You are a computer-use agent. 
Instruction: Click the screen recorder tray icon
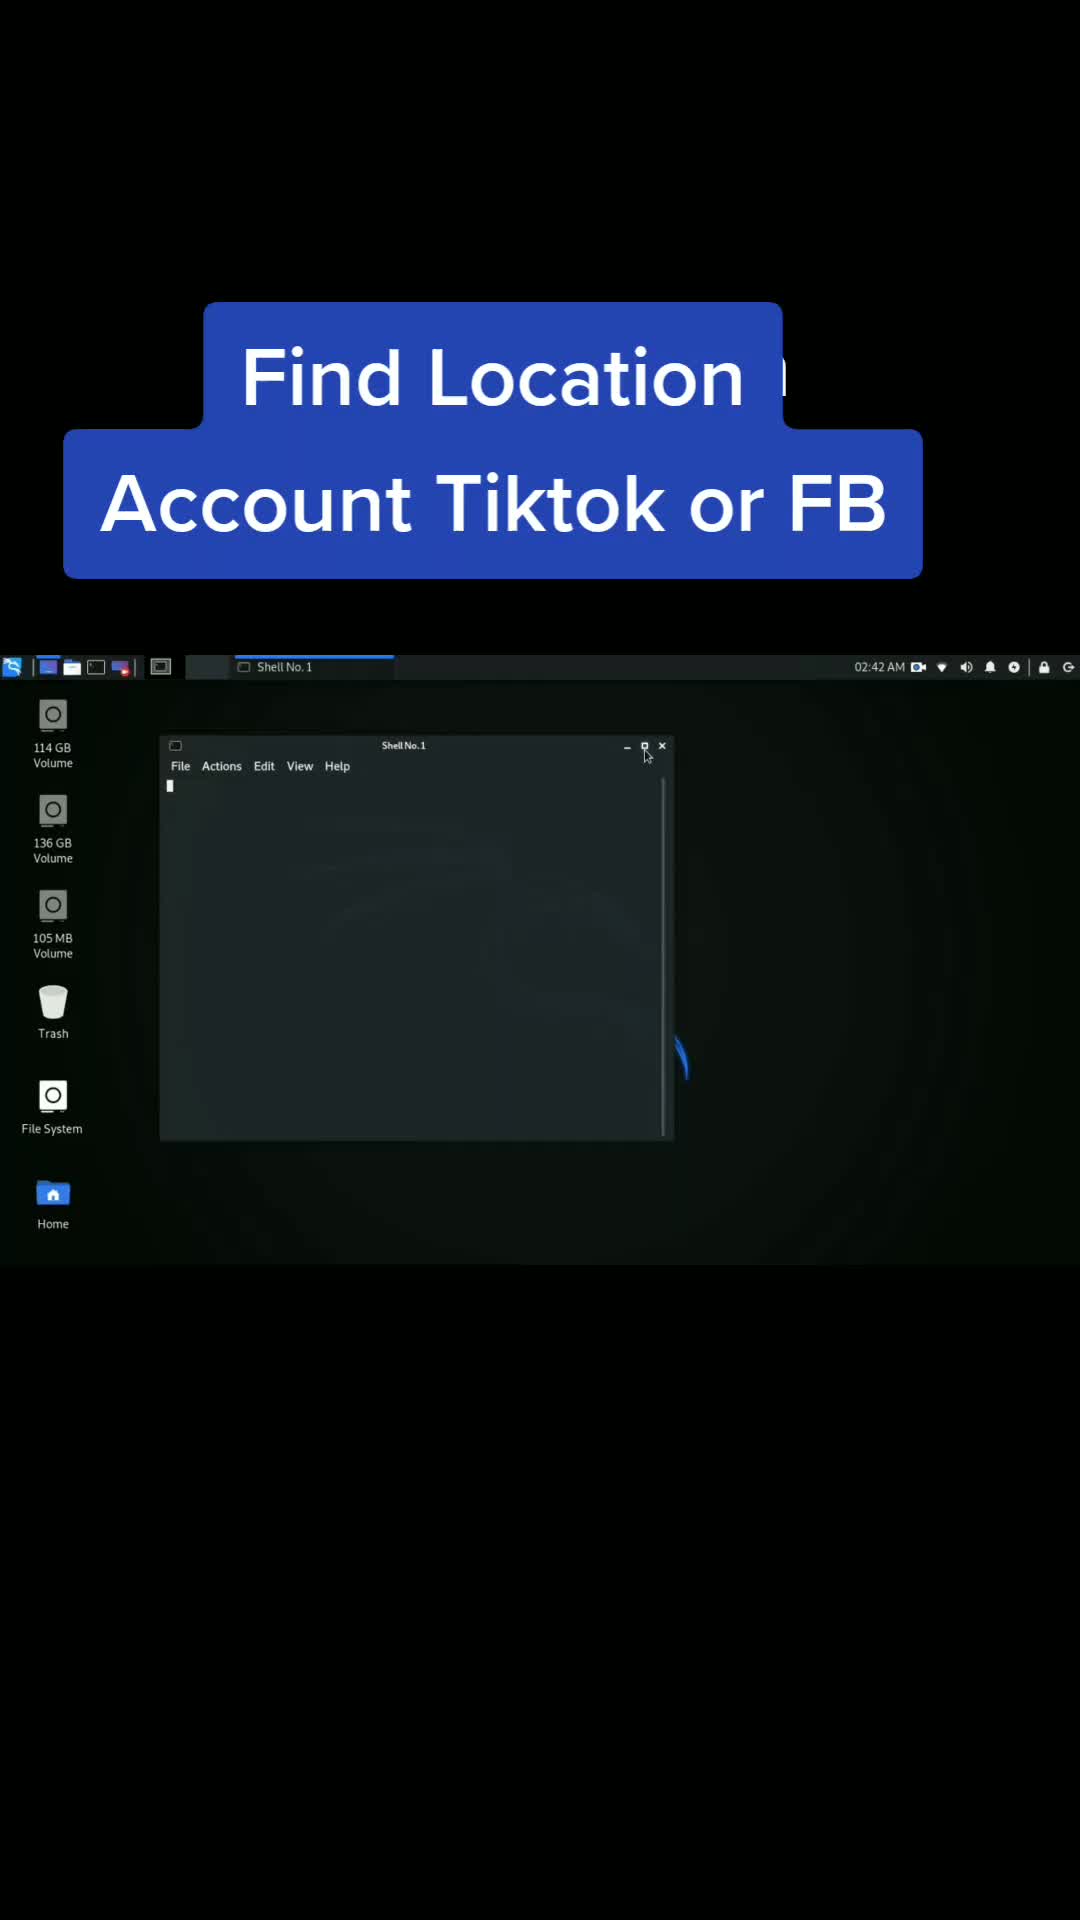tap(918, 667)
